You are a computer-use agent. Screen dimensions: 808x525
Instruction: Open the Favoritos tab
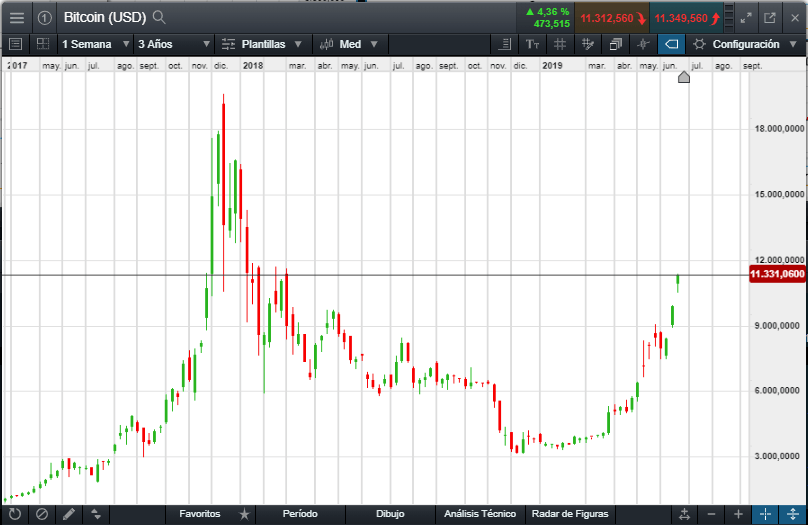pyautogui.click(x=199, y=514)
